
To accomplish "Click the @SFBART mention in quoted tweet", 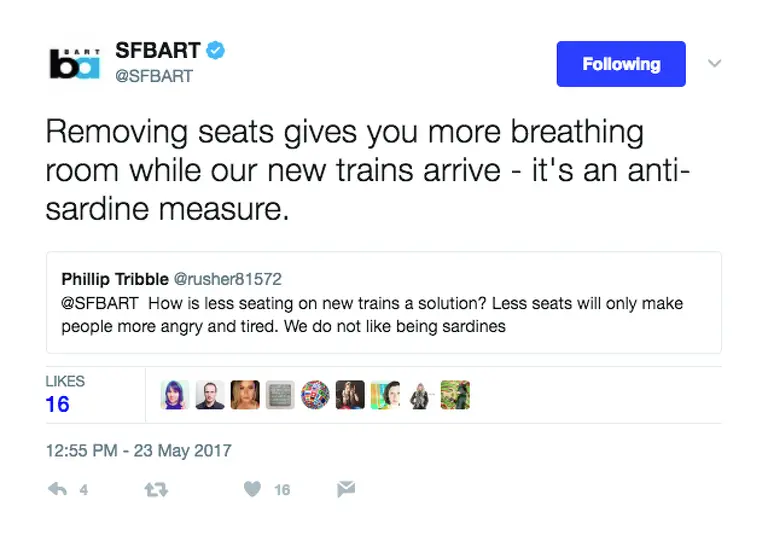I will tap(99, 303).
